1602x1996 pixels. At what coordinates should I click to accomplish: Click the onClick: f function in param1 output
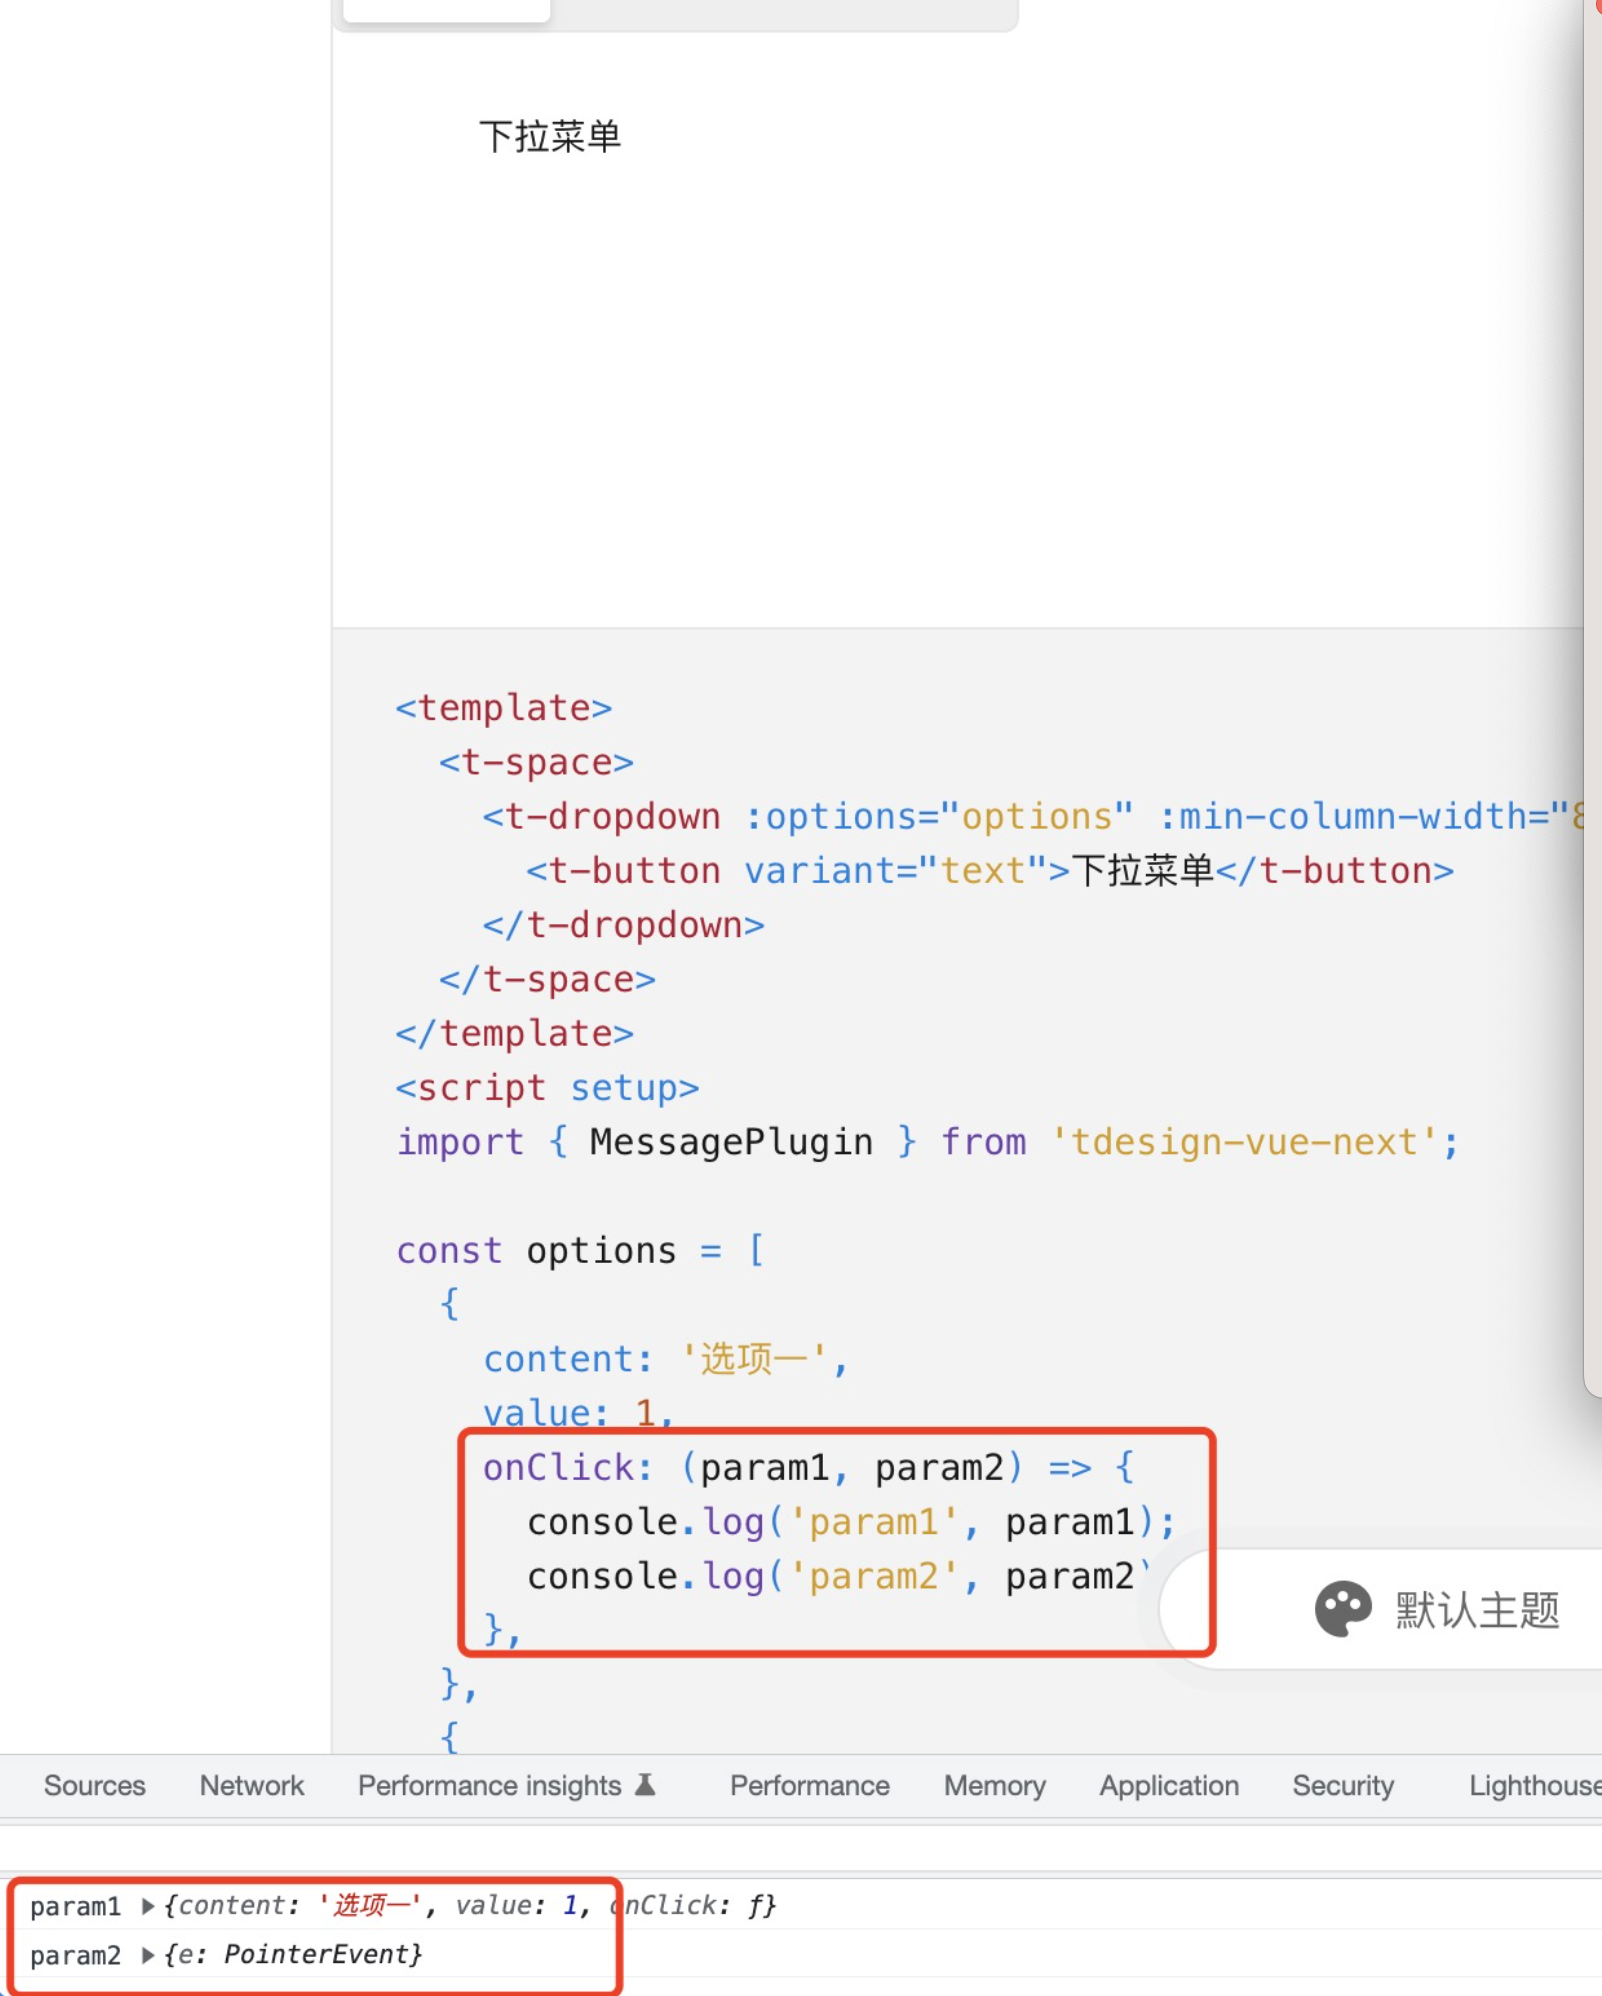point(693,1905)
